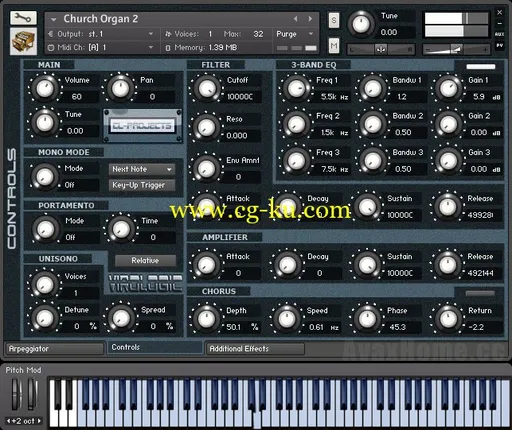Click the Chorus Depth knob
This screenshot has width=512, height=430.
click(x=206, y=319)
